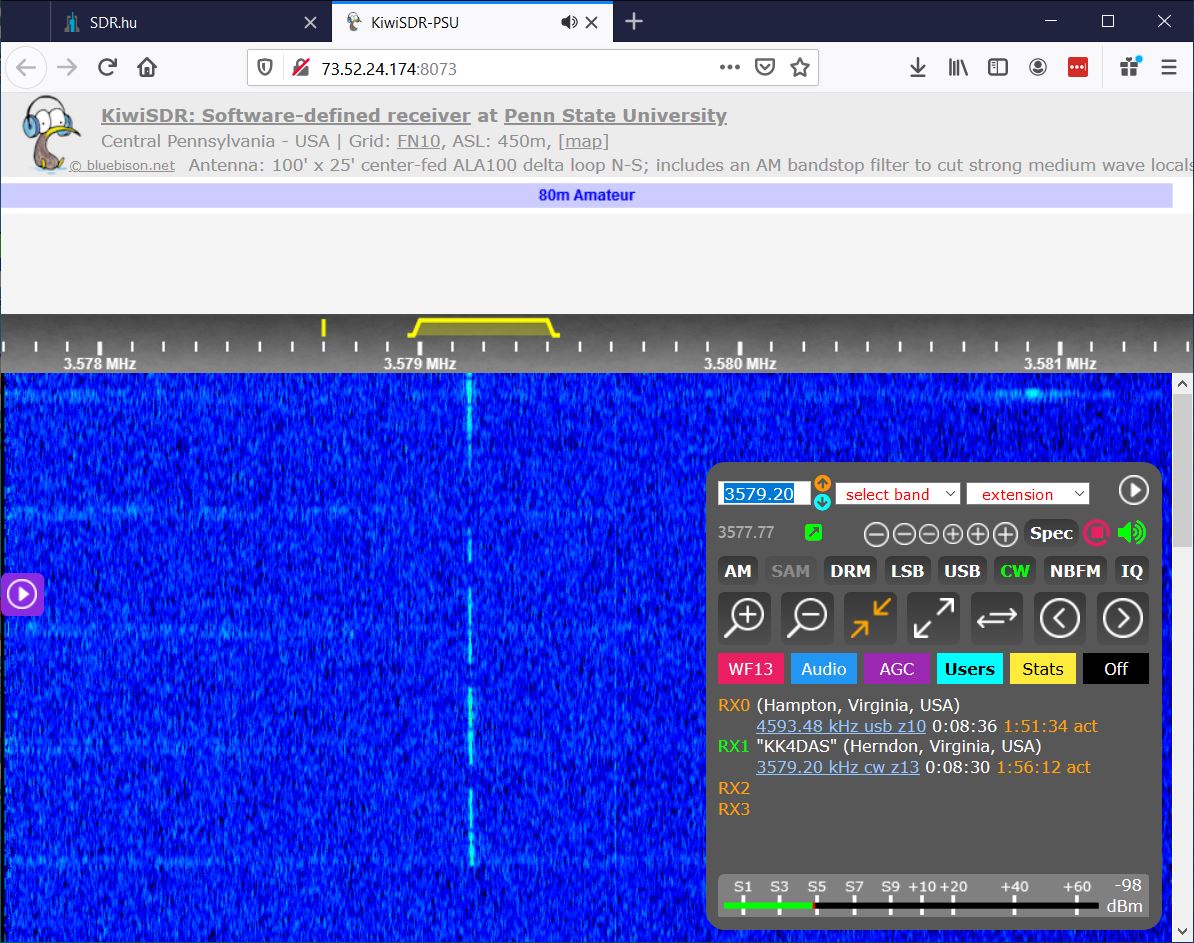
Task: Toggle the Spec spectrum display
Action: 1051,533
